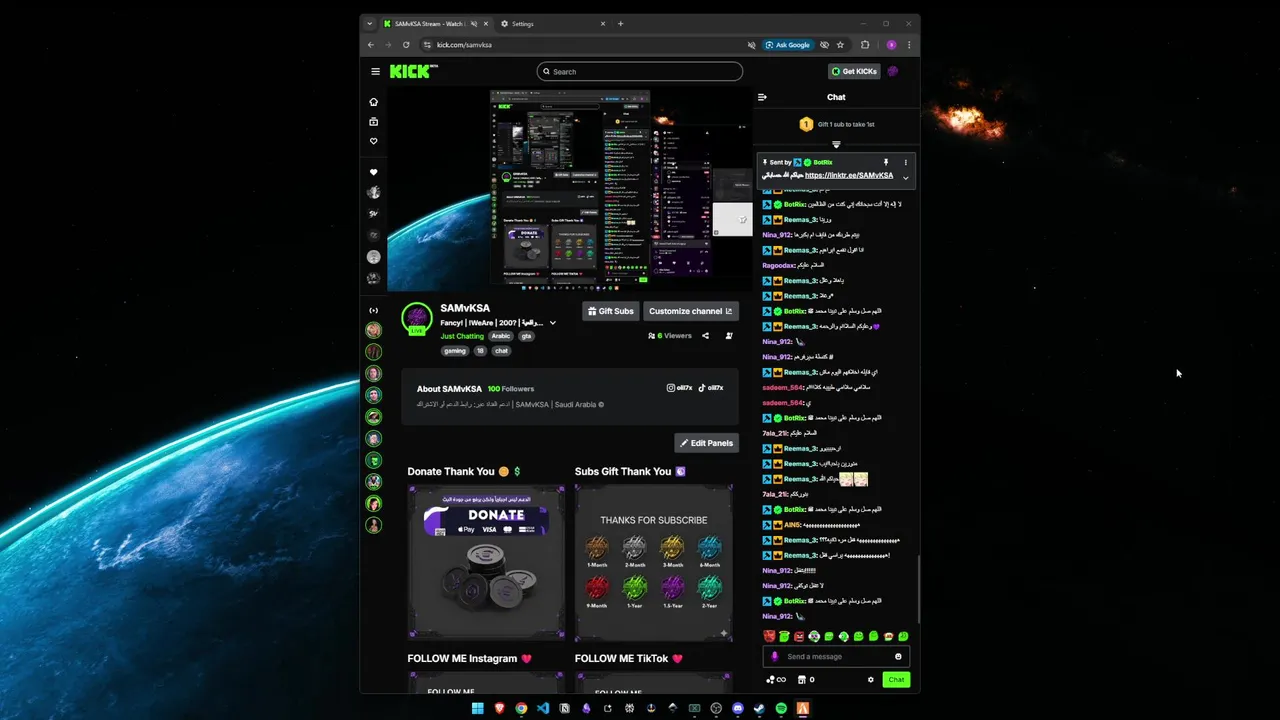Expand the pinned message chevron
Screen dimensions: 1280x720
pos(906,178)
